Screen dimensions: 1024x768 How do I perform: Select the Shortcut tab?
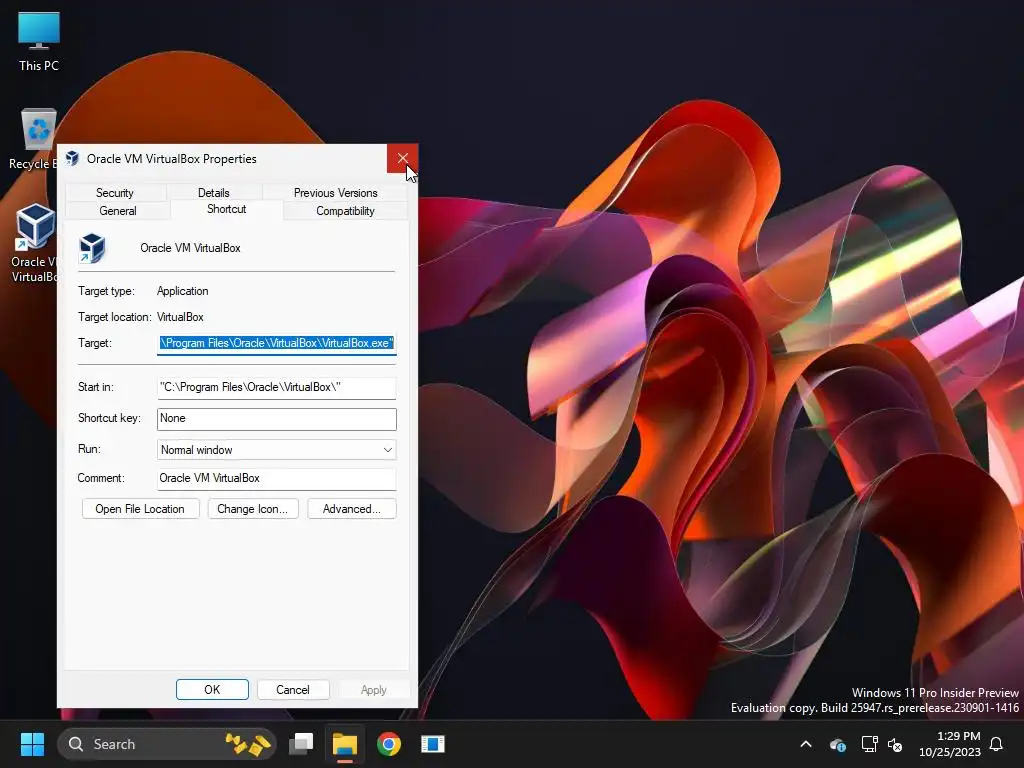[227, 209]
